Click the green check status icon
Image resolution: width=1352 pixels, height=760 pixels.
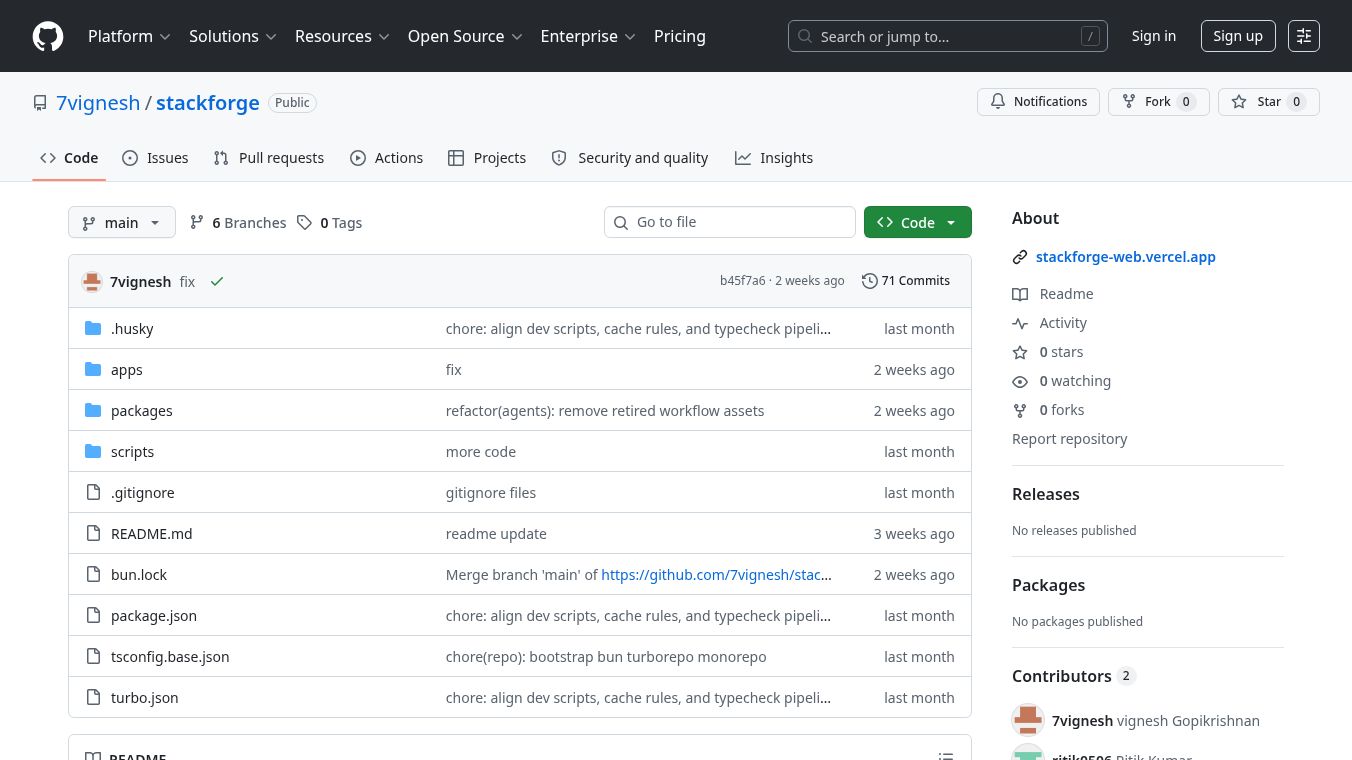point(217,282)
